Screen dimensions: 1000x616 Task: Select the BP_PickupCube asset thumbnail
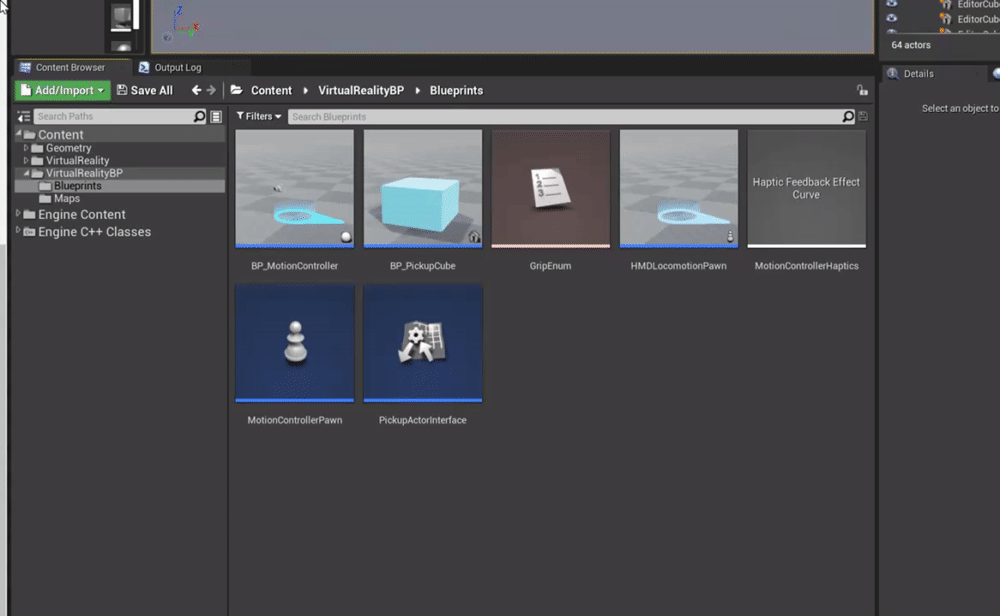[423, 189]
